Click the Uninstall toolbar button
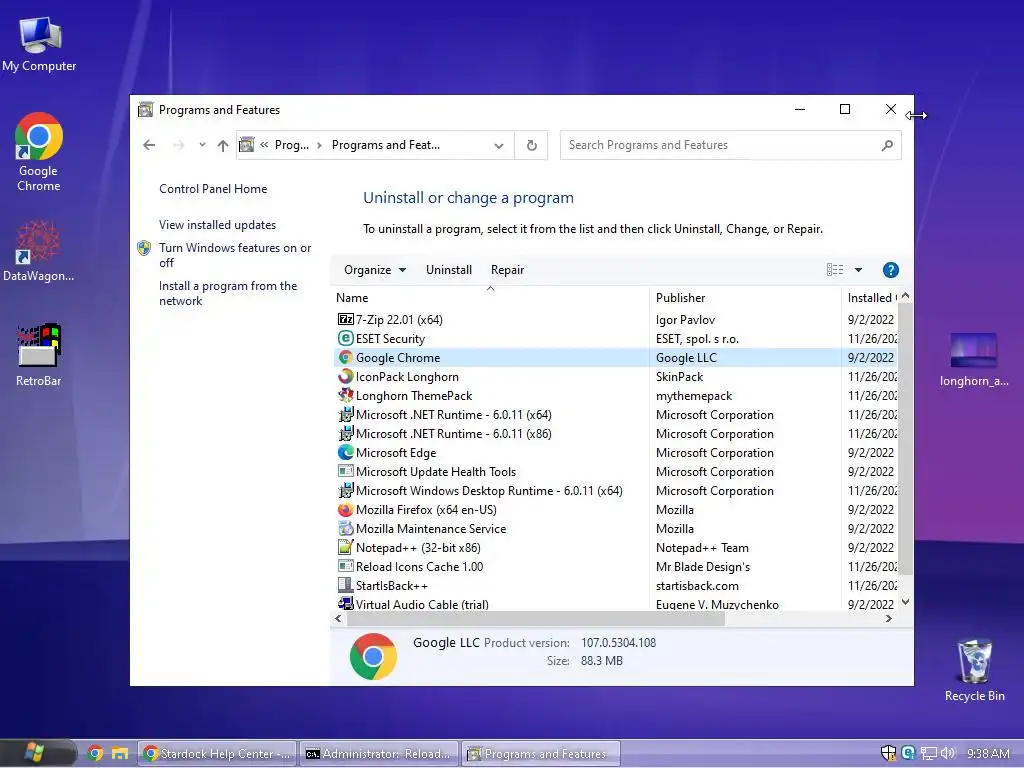1024x768 pixels. 449,270
